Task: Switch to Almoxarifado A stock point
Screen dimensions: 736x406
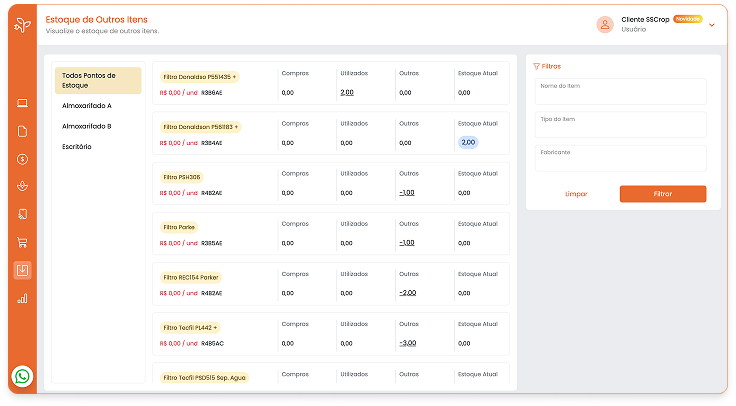Action: tap(87, 105)
